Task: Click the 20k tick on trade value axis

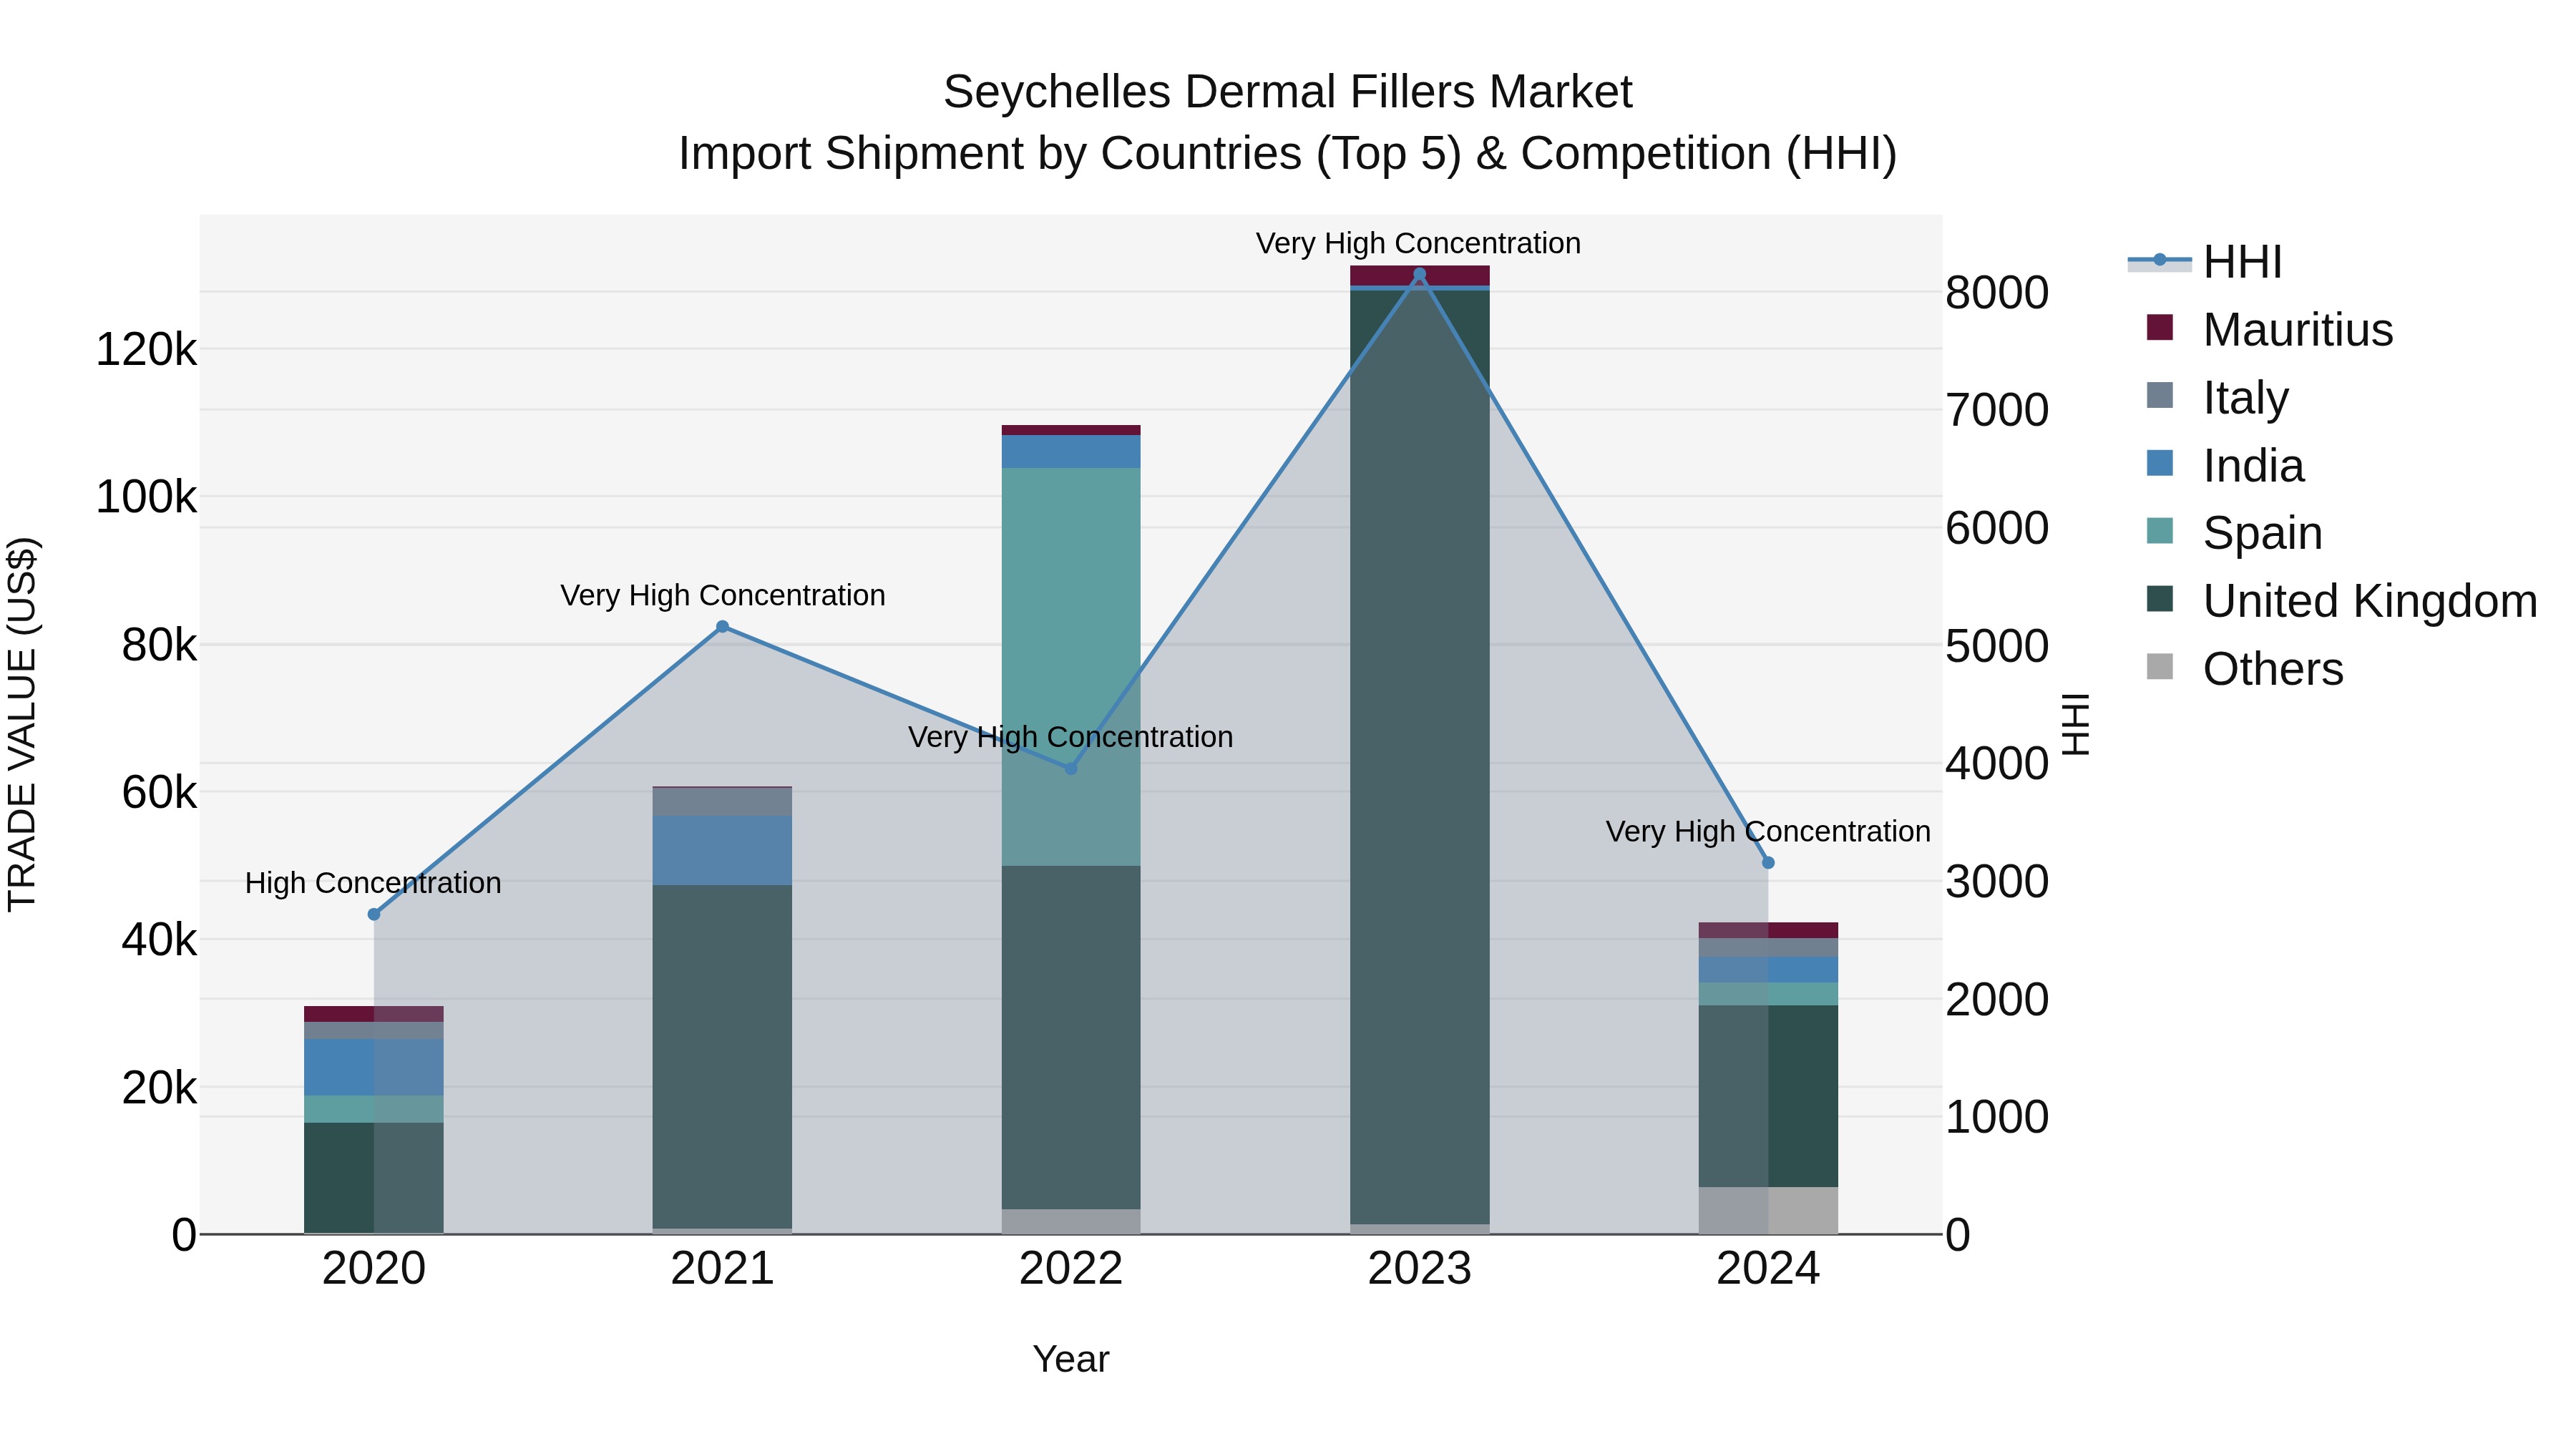Action: (159, 1087)
